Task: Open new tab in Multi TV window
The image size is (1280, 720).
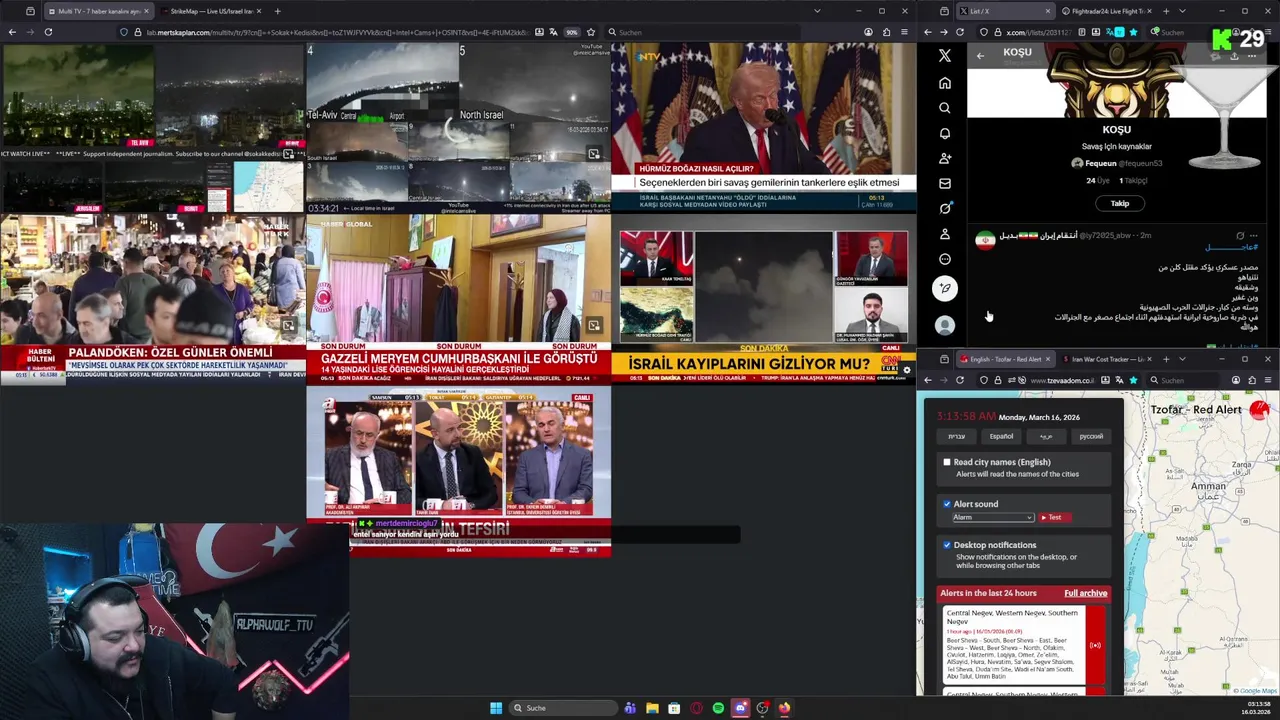Action: coord(277,11)
